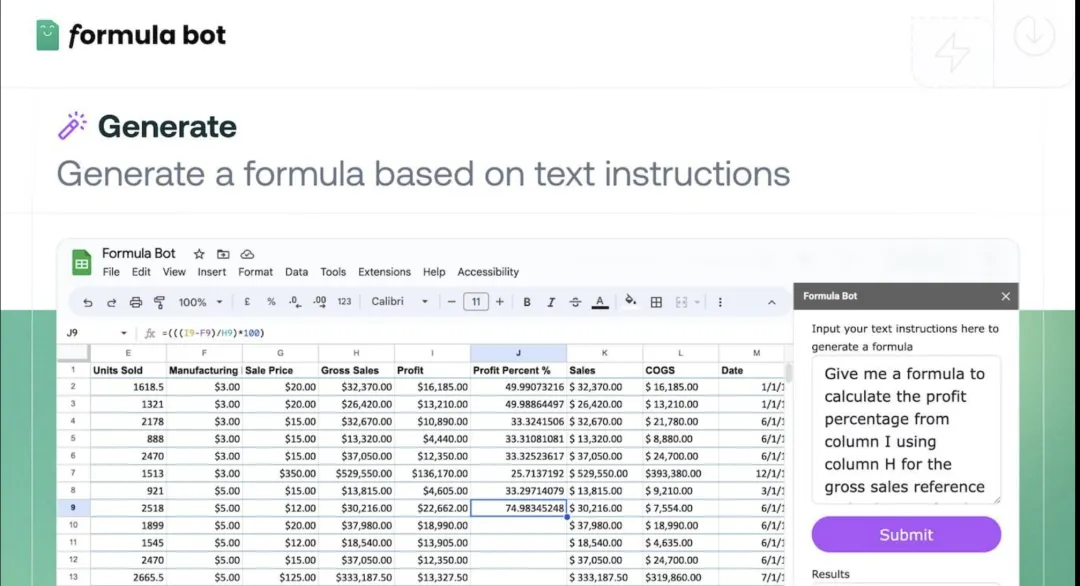This screenshot has height=586, width=1080.
Task: Click the Profit Percent % header cell
Action: 518,370
